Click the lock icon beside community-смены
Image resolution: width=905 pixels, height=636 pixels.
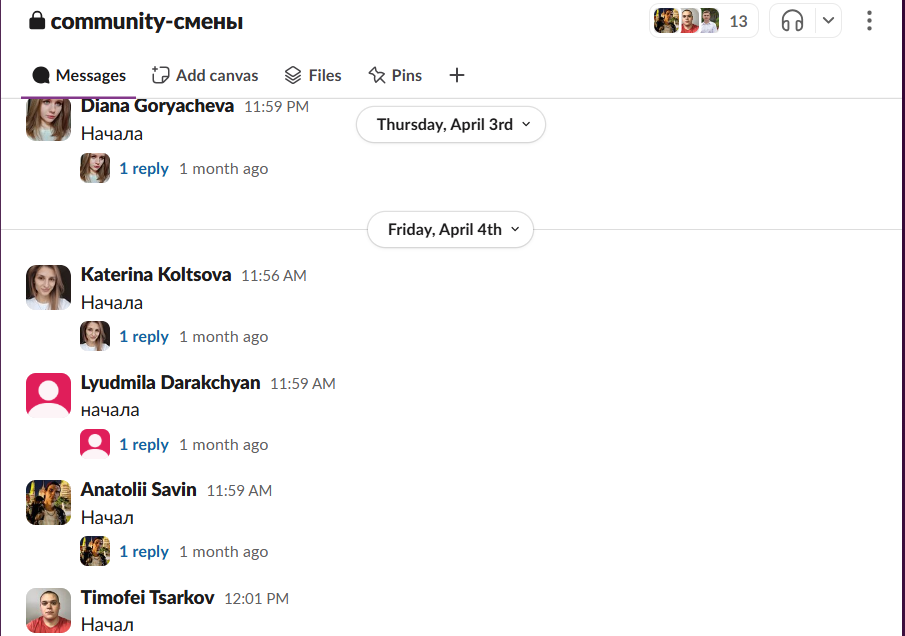[x=37, y=21]
